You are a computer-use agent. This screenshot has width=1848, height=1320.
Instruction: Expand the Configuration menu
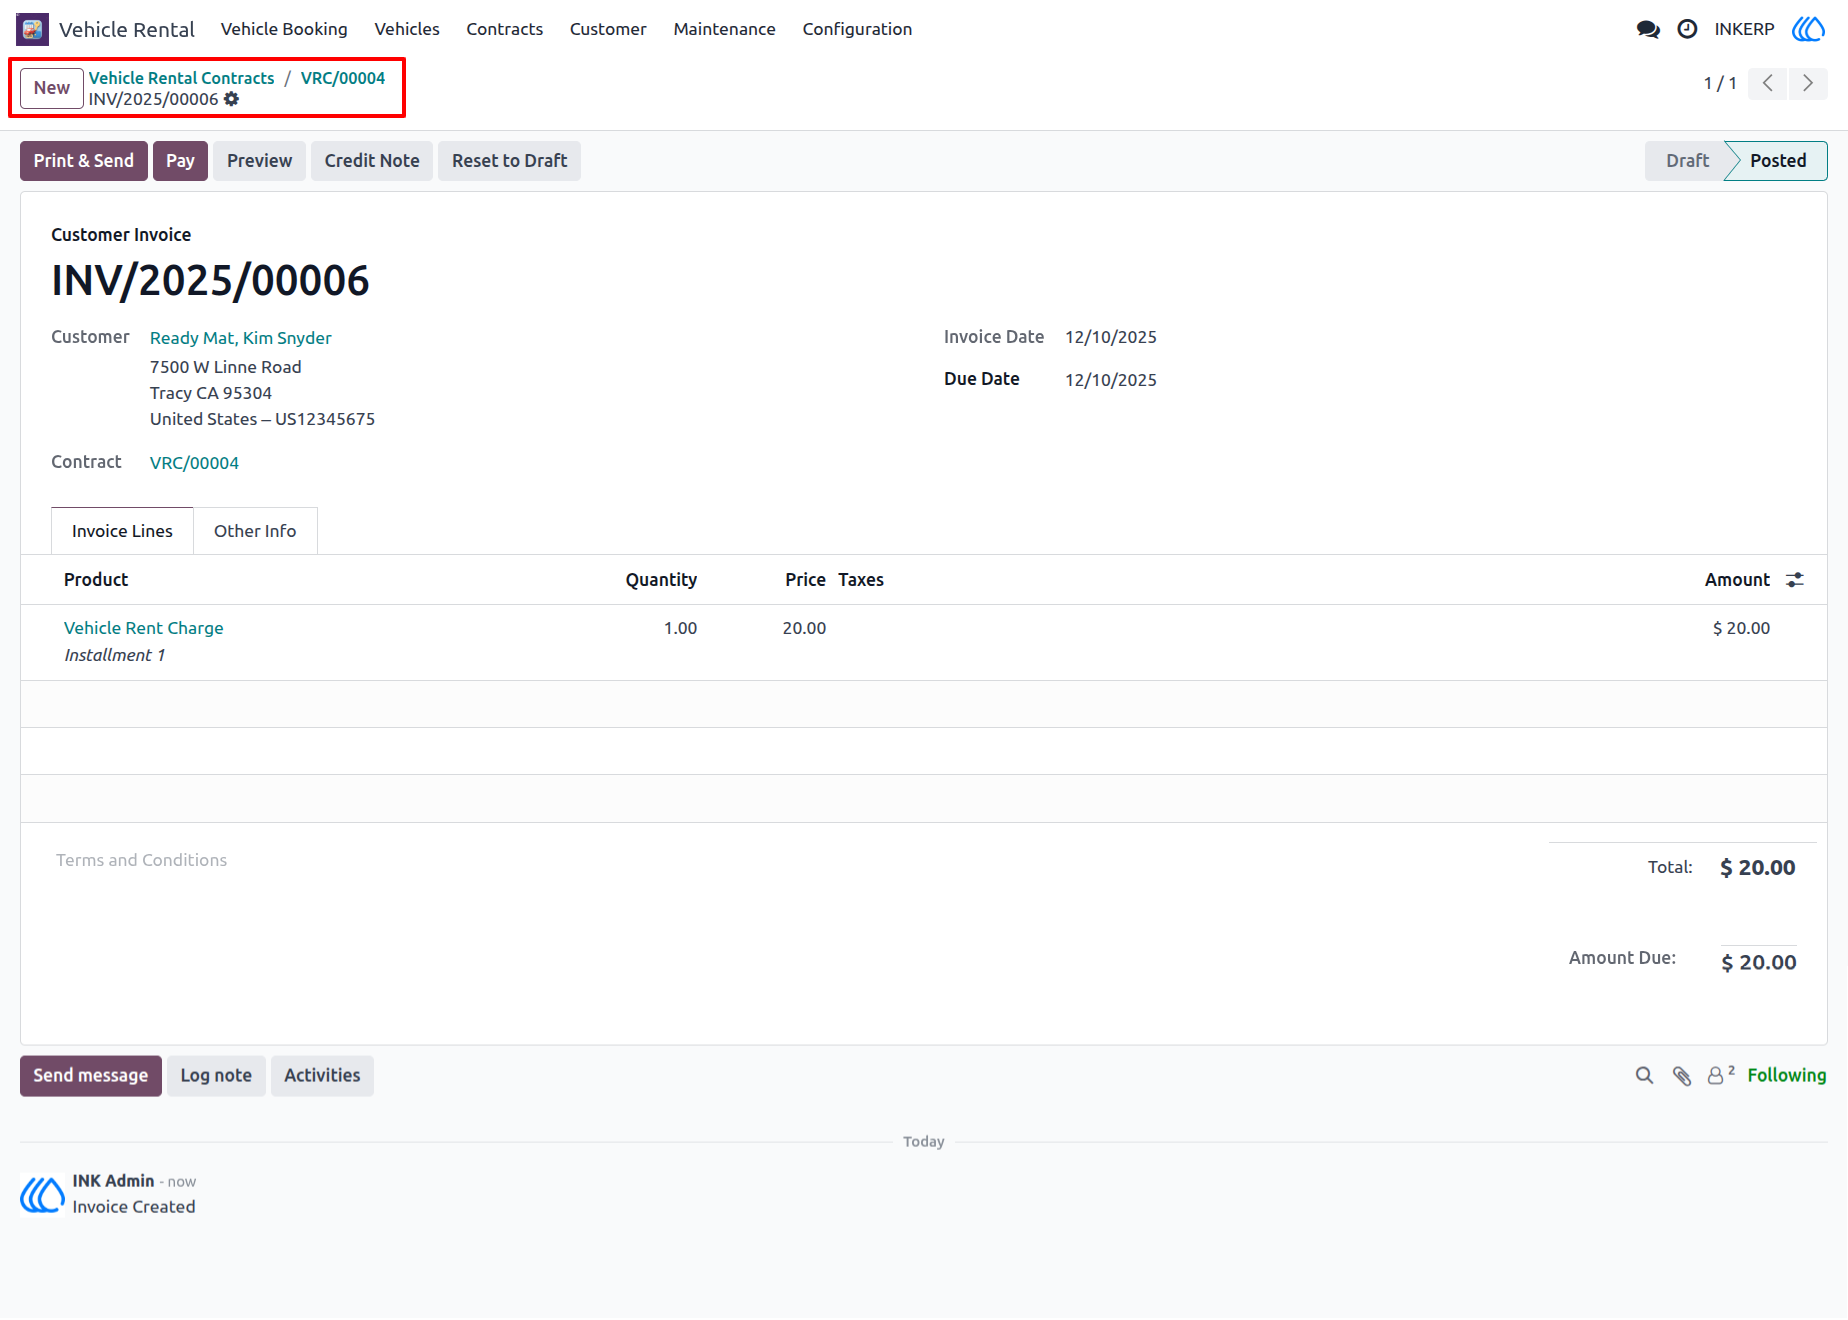(x=857, y=29)
